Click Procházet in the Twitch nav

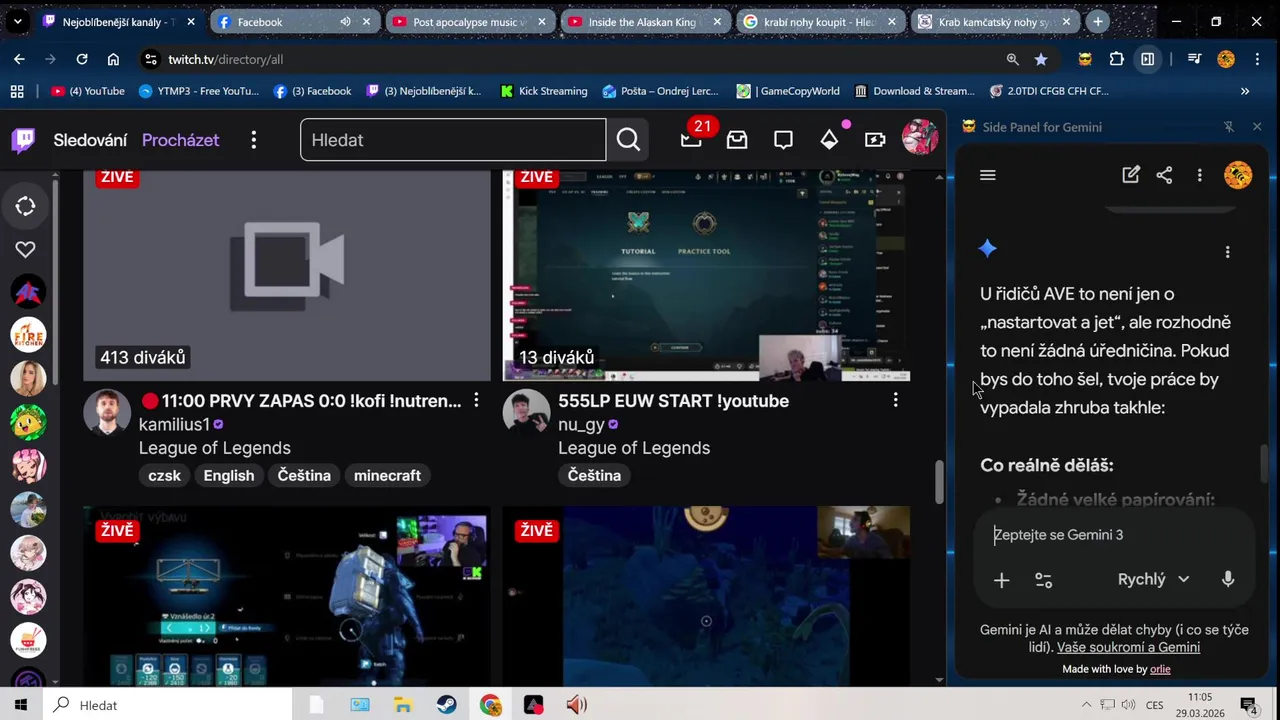[x=180, y=140]
